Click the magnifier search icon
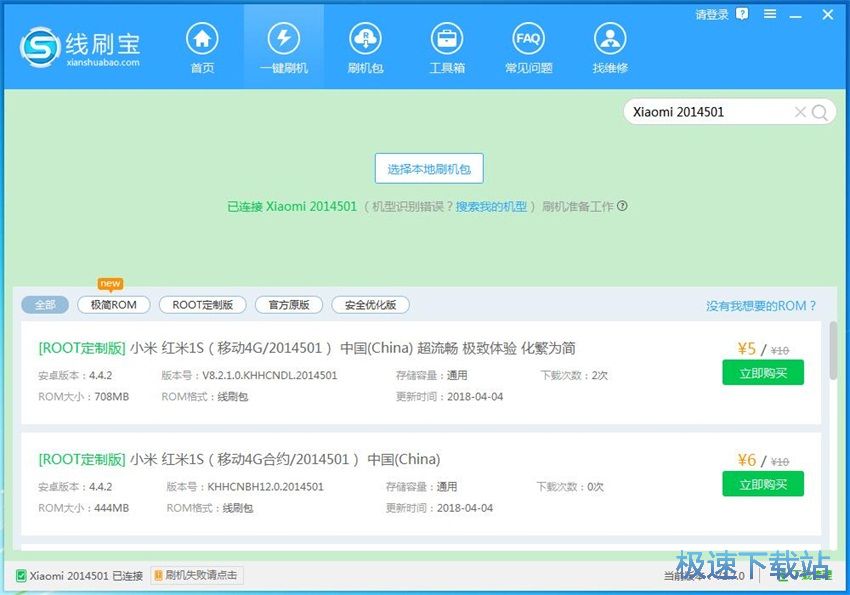The image size is (850, 595). [x=820, y=112]
